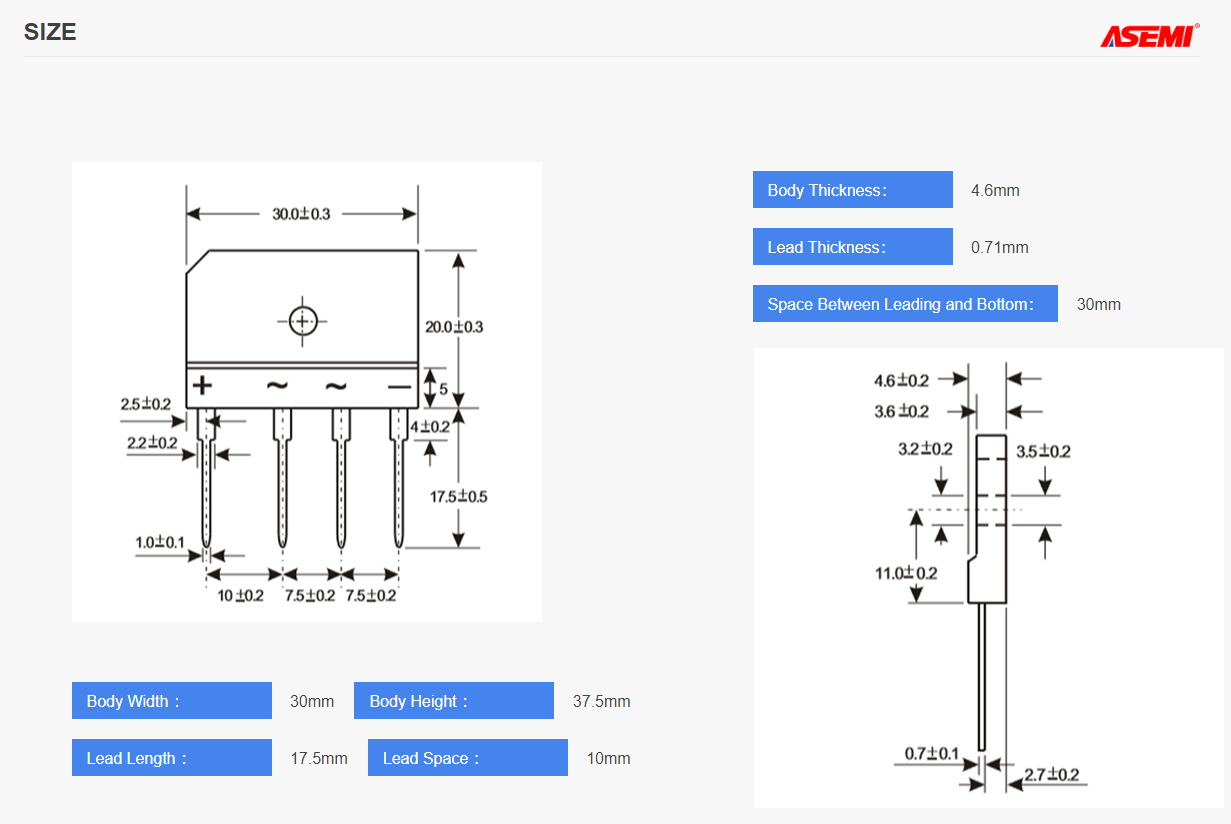Select Space Between Leading and Bottom label
Viewport: 1231px width, 824px height.
pos(905,304)
